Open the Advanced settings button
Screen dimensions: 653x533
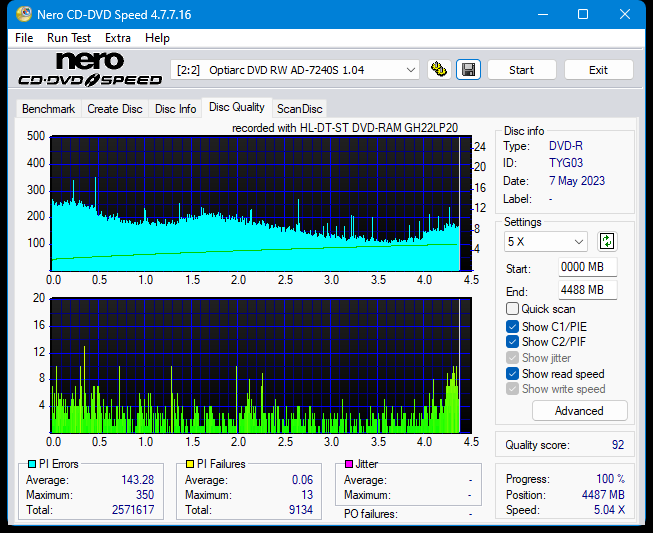[579, 411]
